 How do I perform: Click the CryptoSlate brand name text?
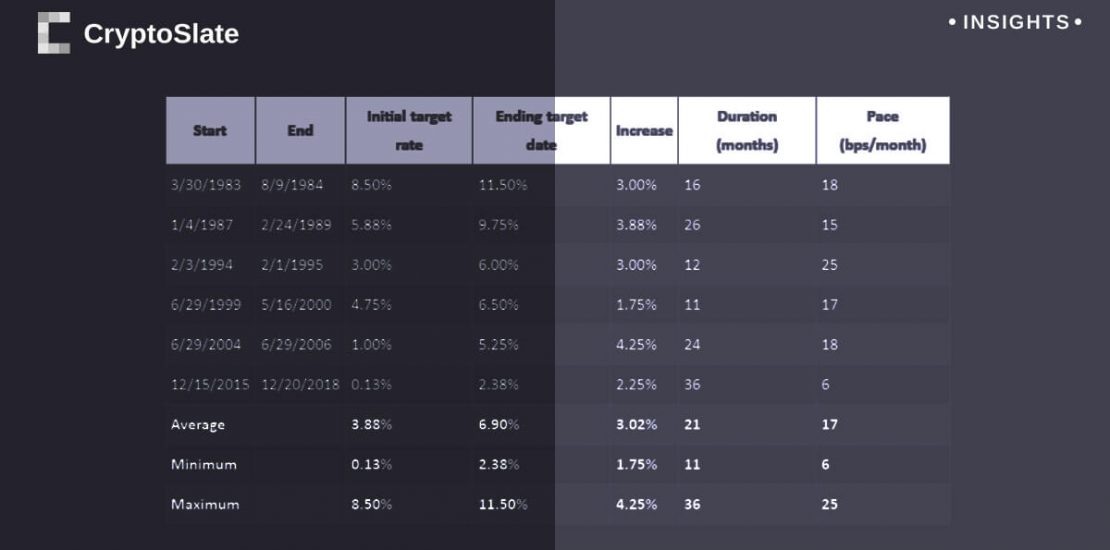(x=161, y=34)
